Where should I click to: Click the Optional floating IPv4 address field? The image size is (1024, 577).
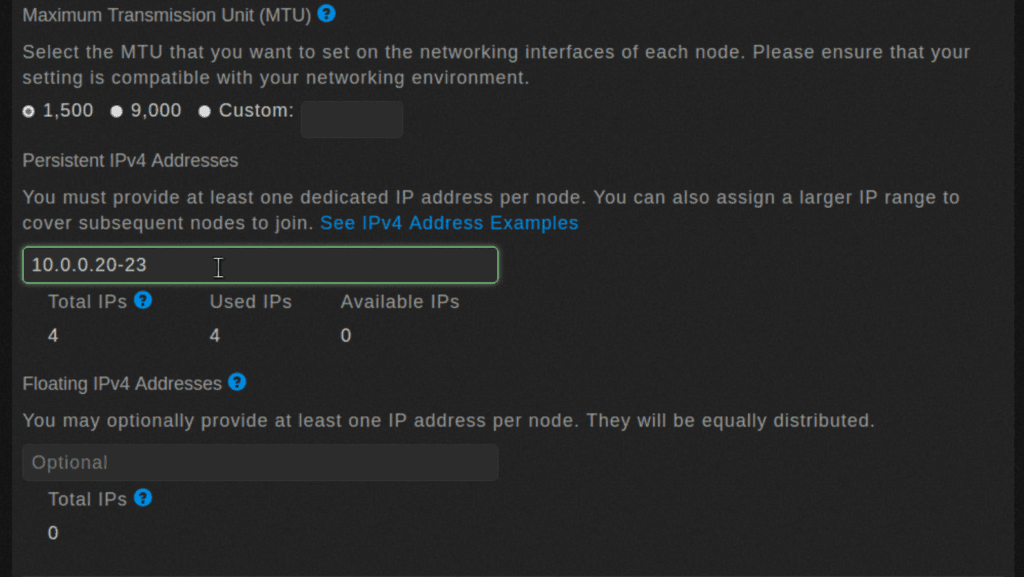pyautogui.click(x=260, y=463)
